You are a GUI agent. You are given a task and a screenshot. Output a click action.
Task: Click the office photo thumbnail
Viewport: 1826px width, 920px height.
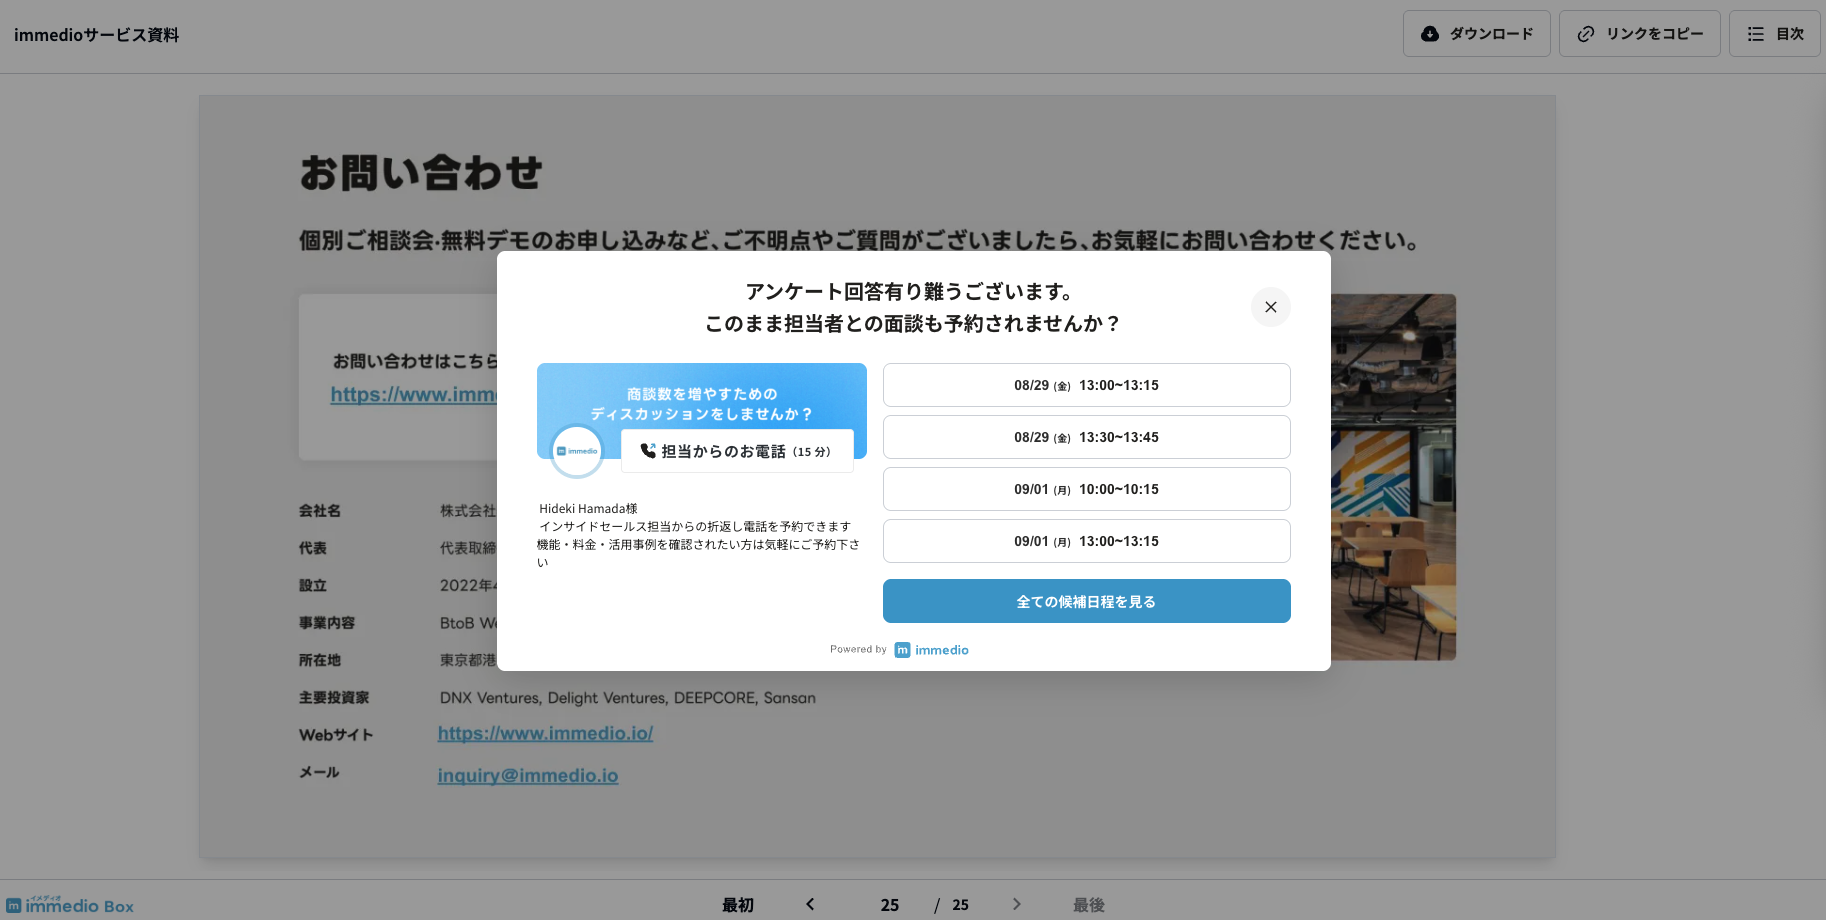1393,477
